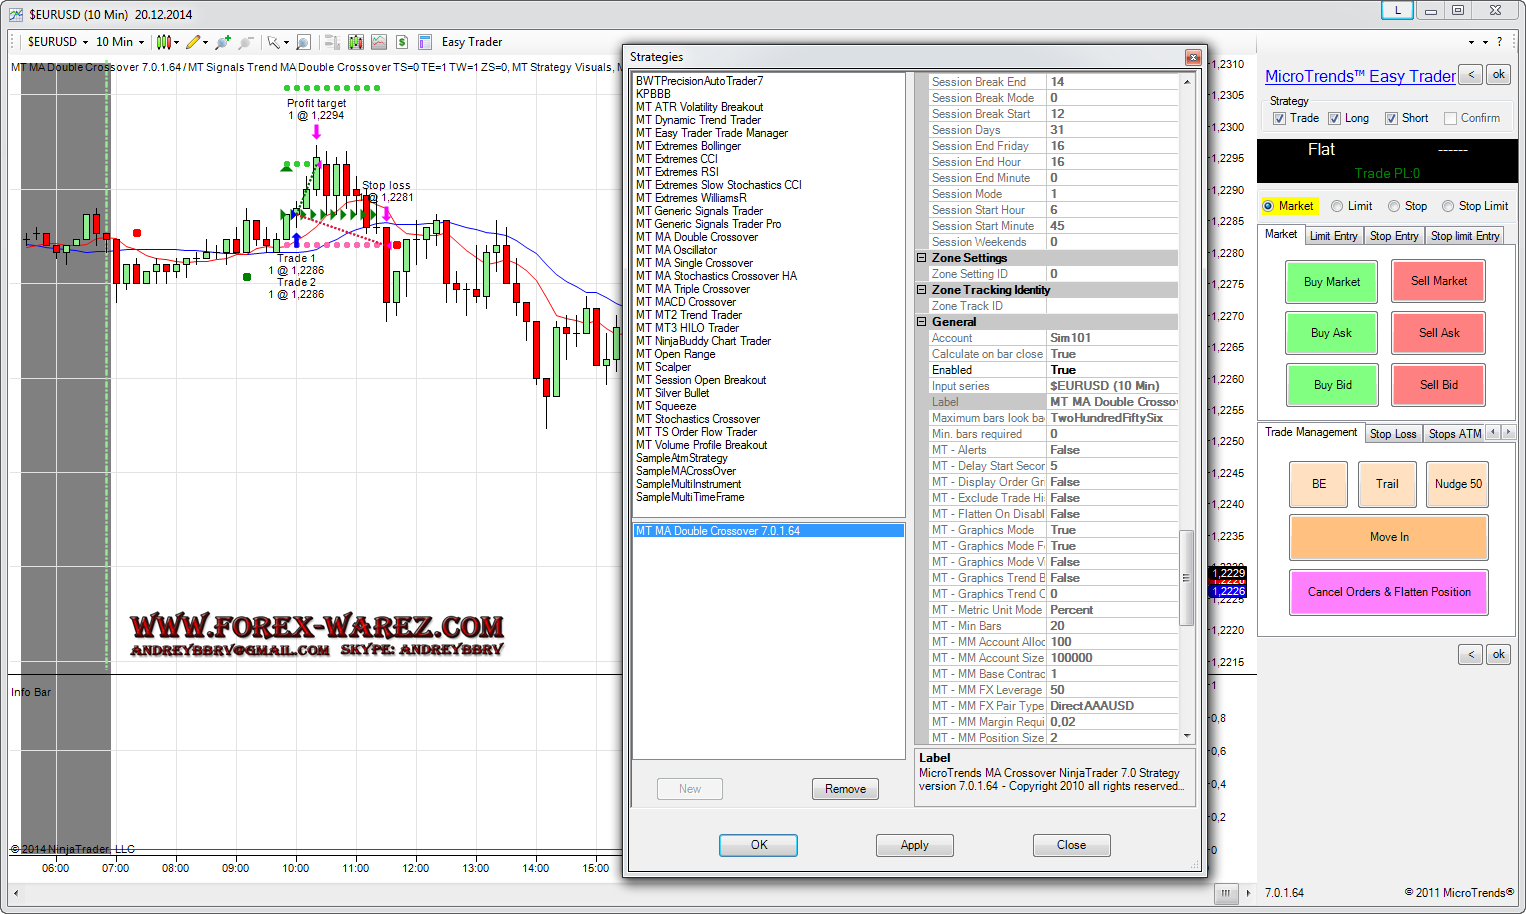Image resolution: width=1526 pixels, height=914 pixels.
Task: Switch to the Stop Loss tab
Action: pyautogui.click(x=1392, y=434)
